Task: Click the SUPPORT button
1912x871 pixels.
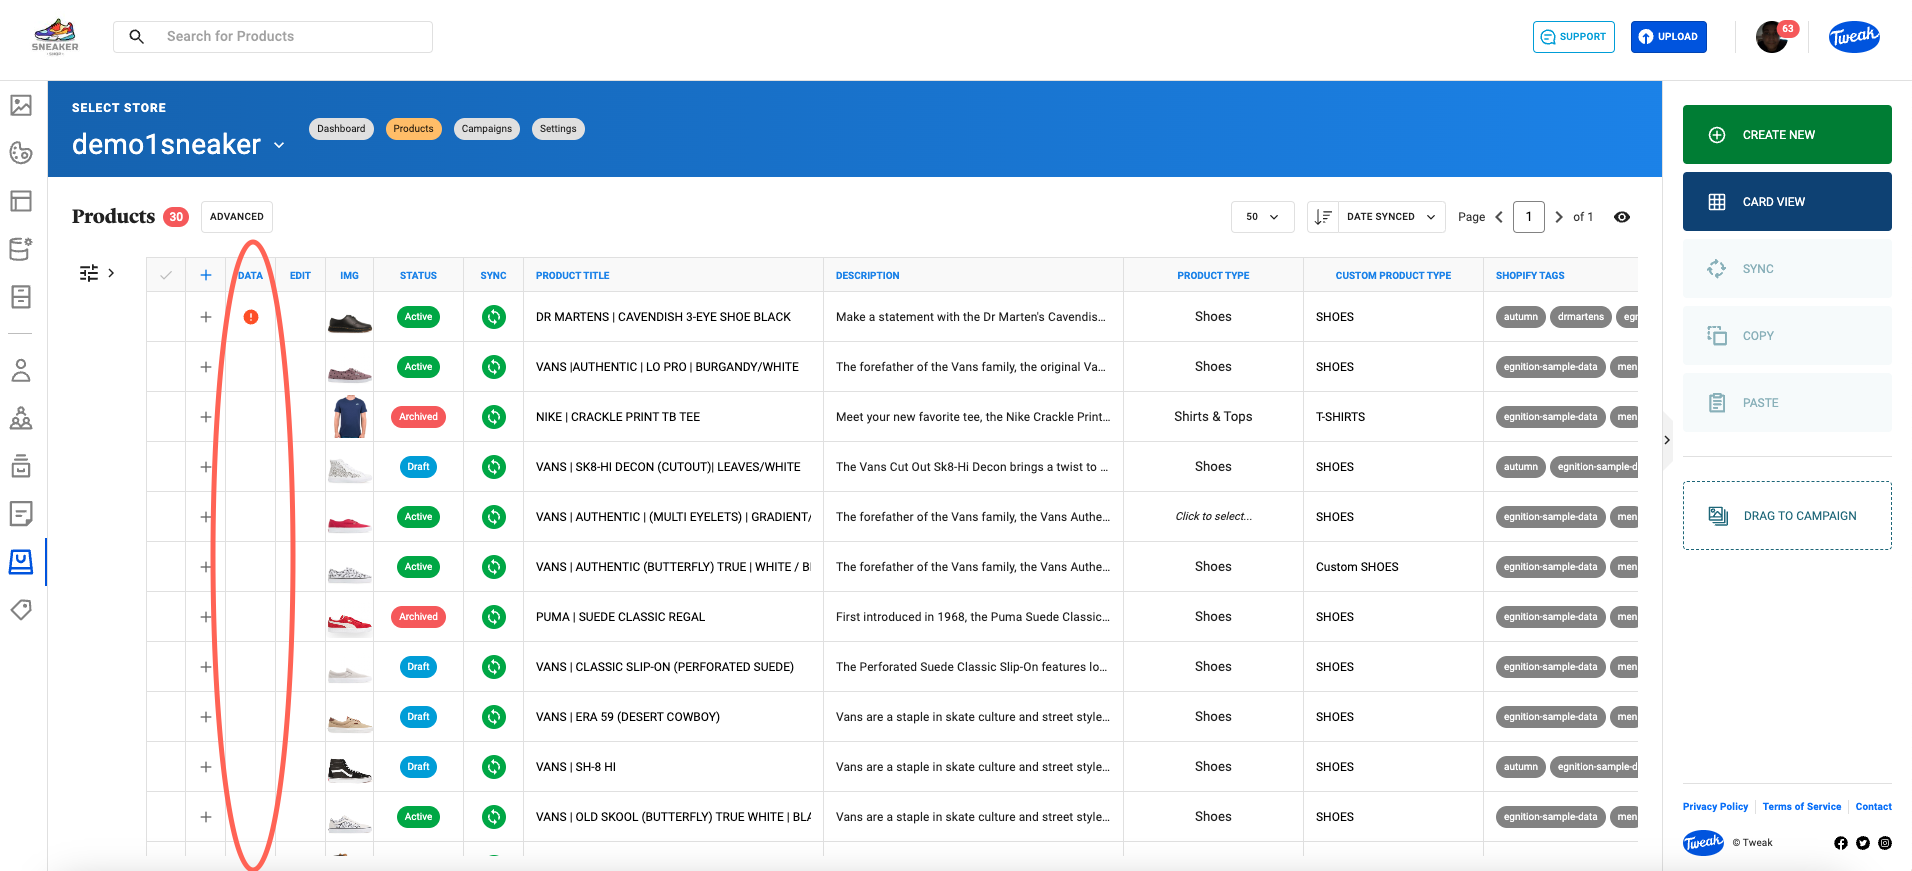Action: [1574, 37]
